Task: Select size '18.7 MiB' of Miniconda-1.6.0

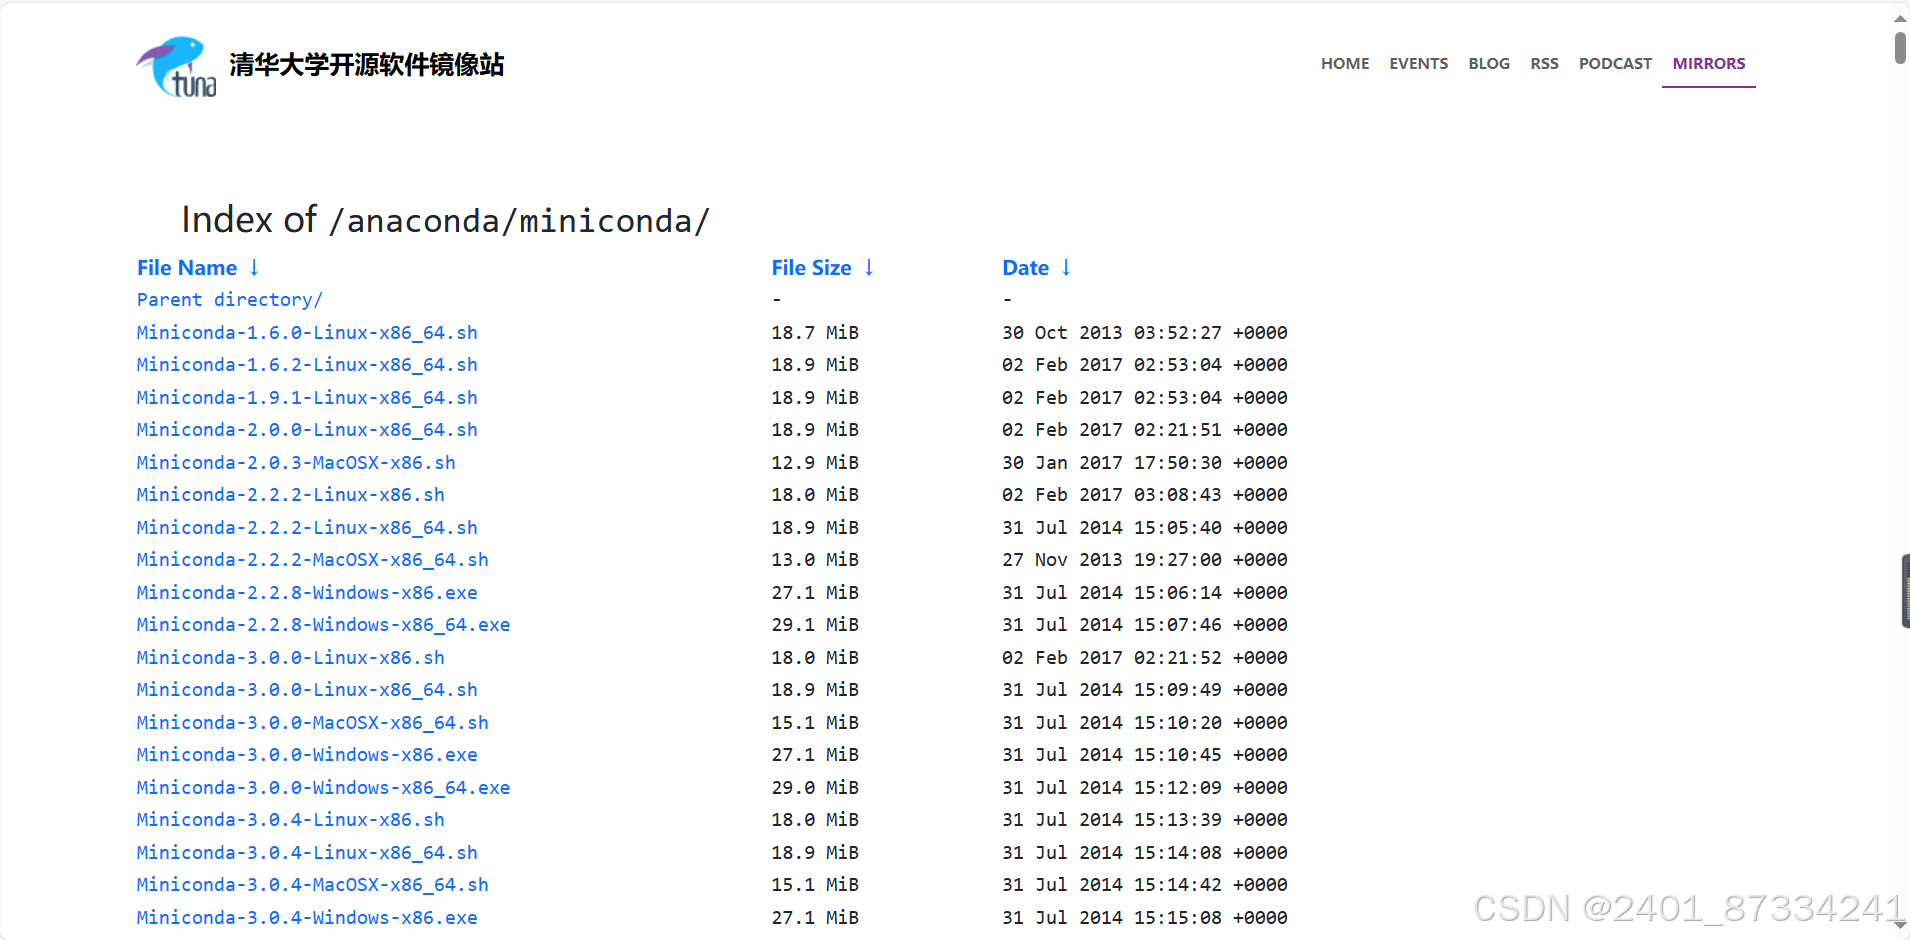Action: (x=815, y=332)
